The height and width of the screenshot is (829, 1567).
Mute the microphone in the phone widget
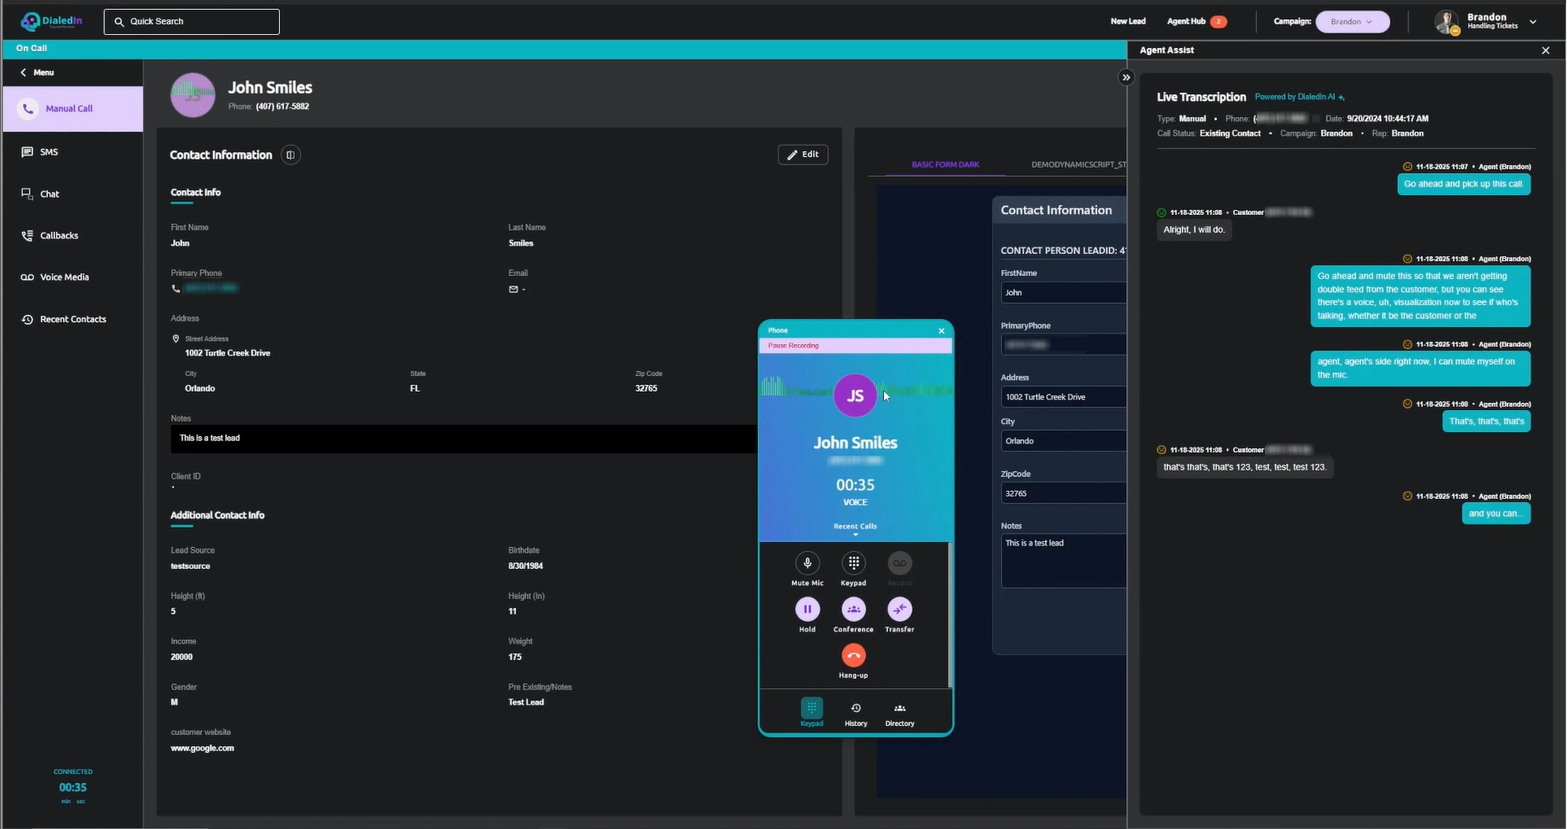coord(807,563)
